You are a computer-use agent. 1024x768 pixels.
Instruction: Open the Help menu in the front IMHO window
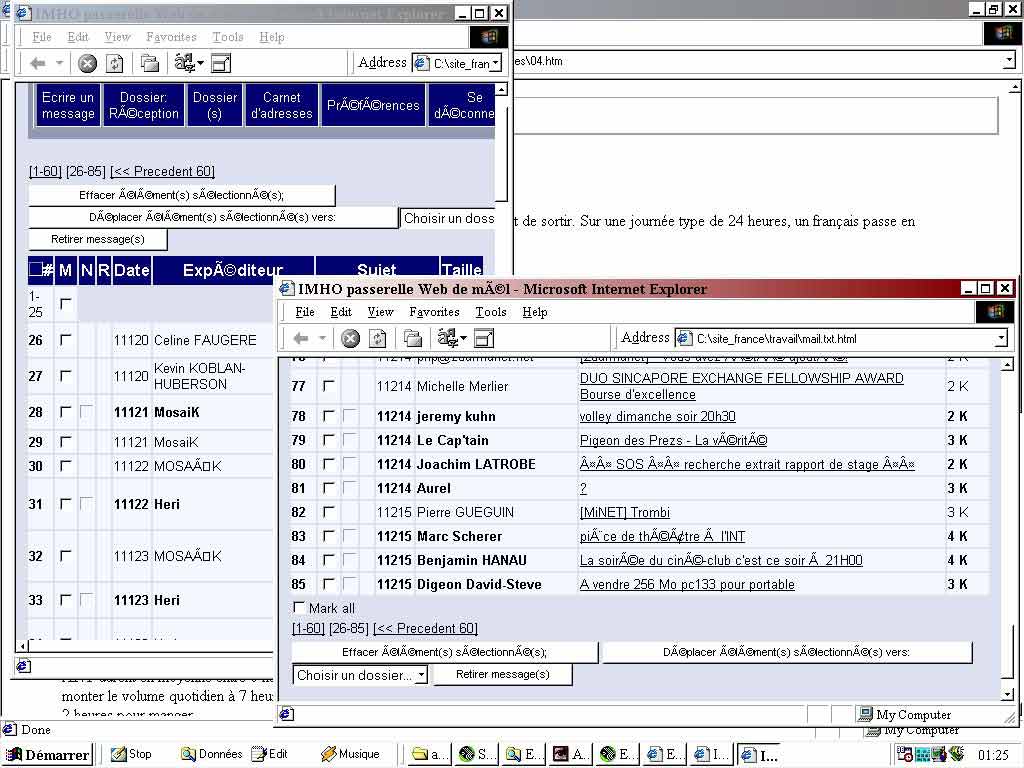click(534, 312)
